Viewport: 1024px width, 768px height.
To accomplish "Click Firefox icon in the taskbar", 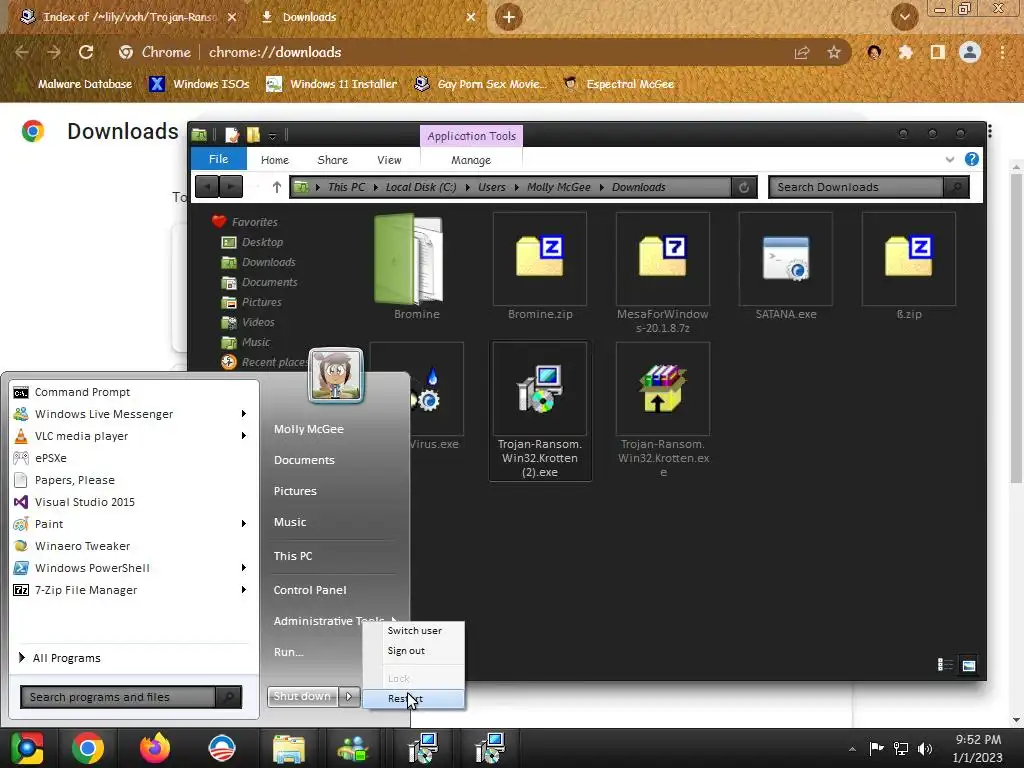I will (155, 748).
